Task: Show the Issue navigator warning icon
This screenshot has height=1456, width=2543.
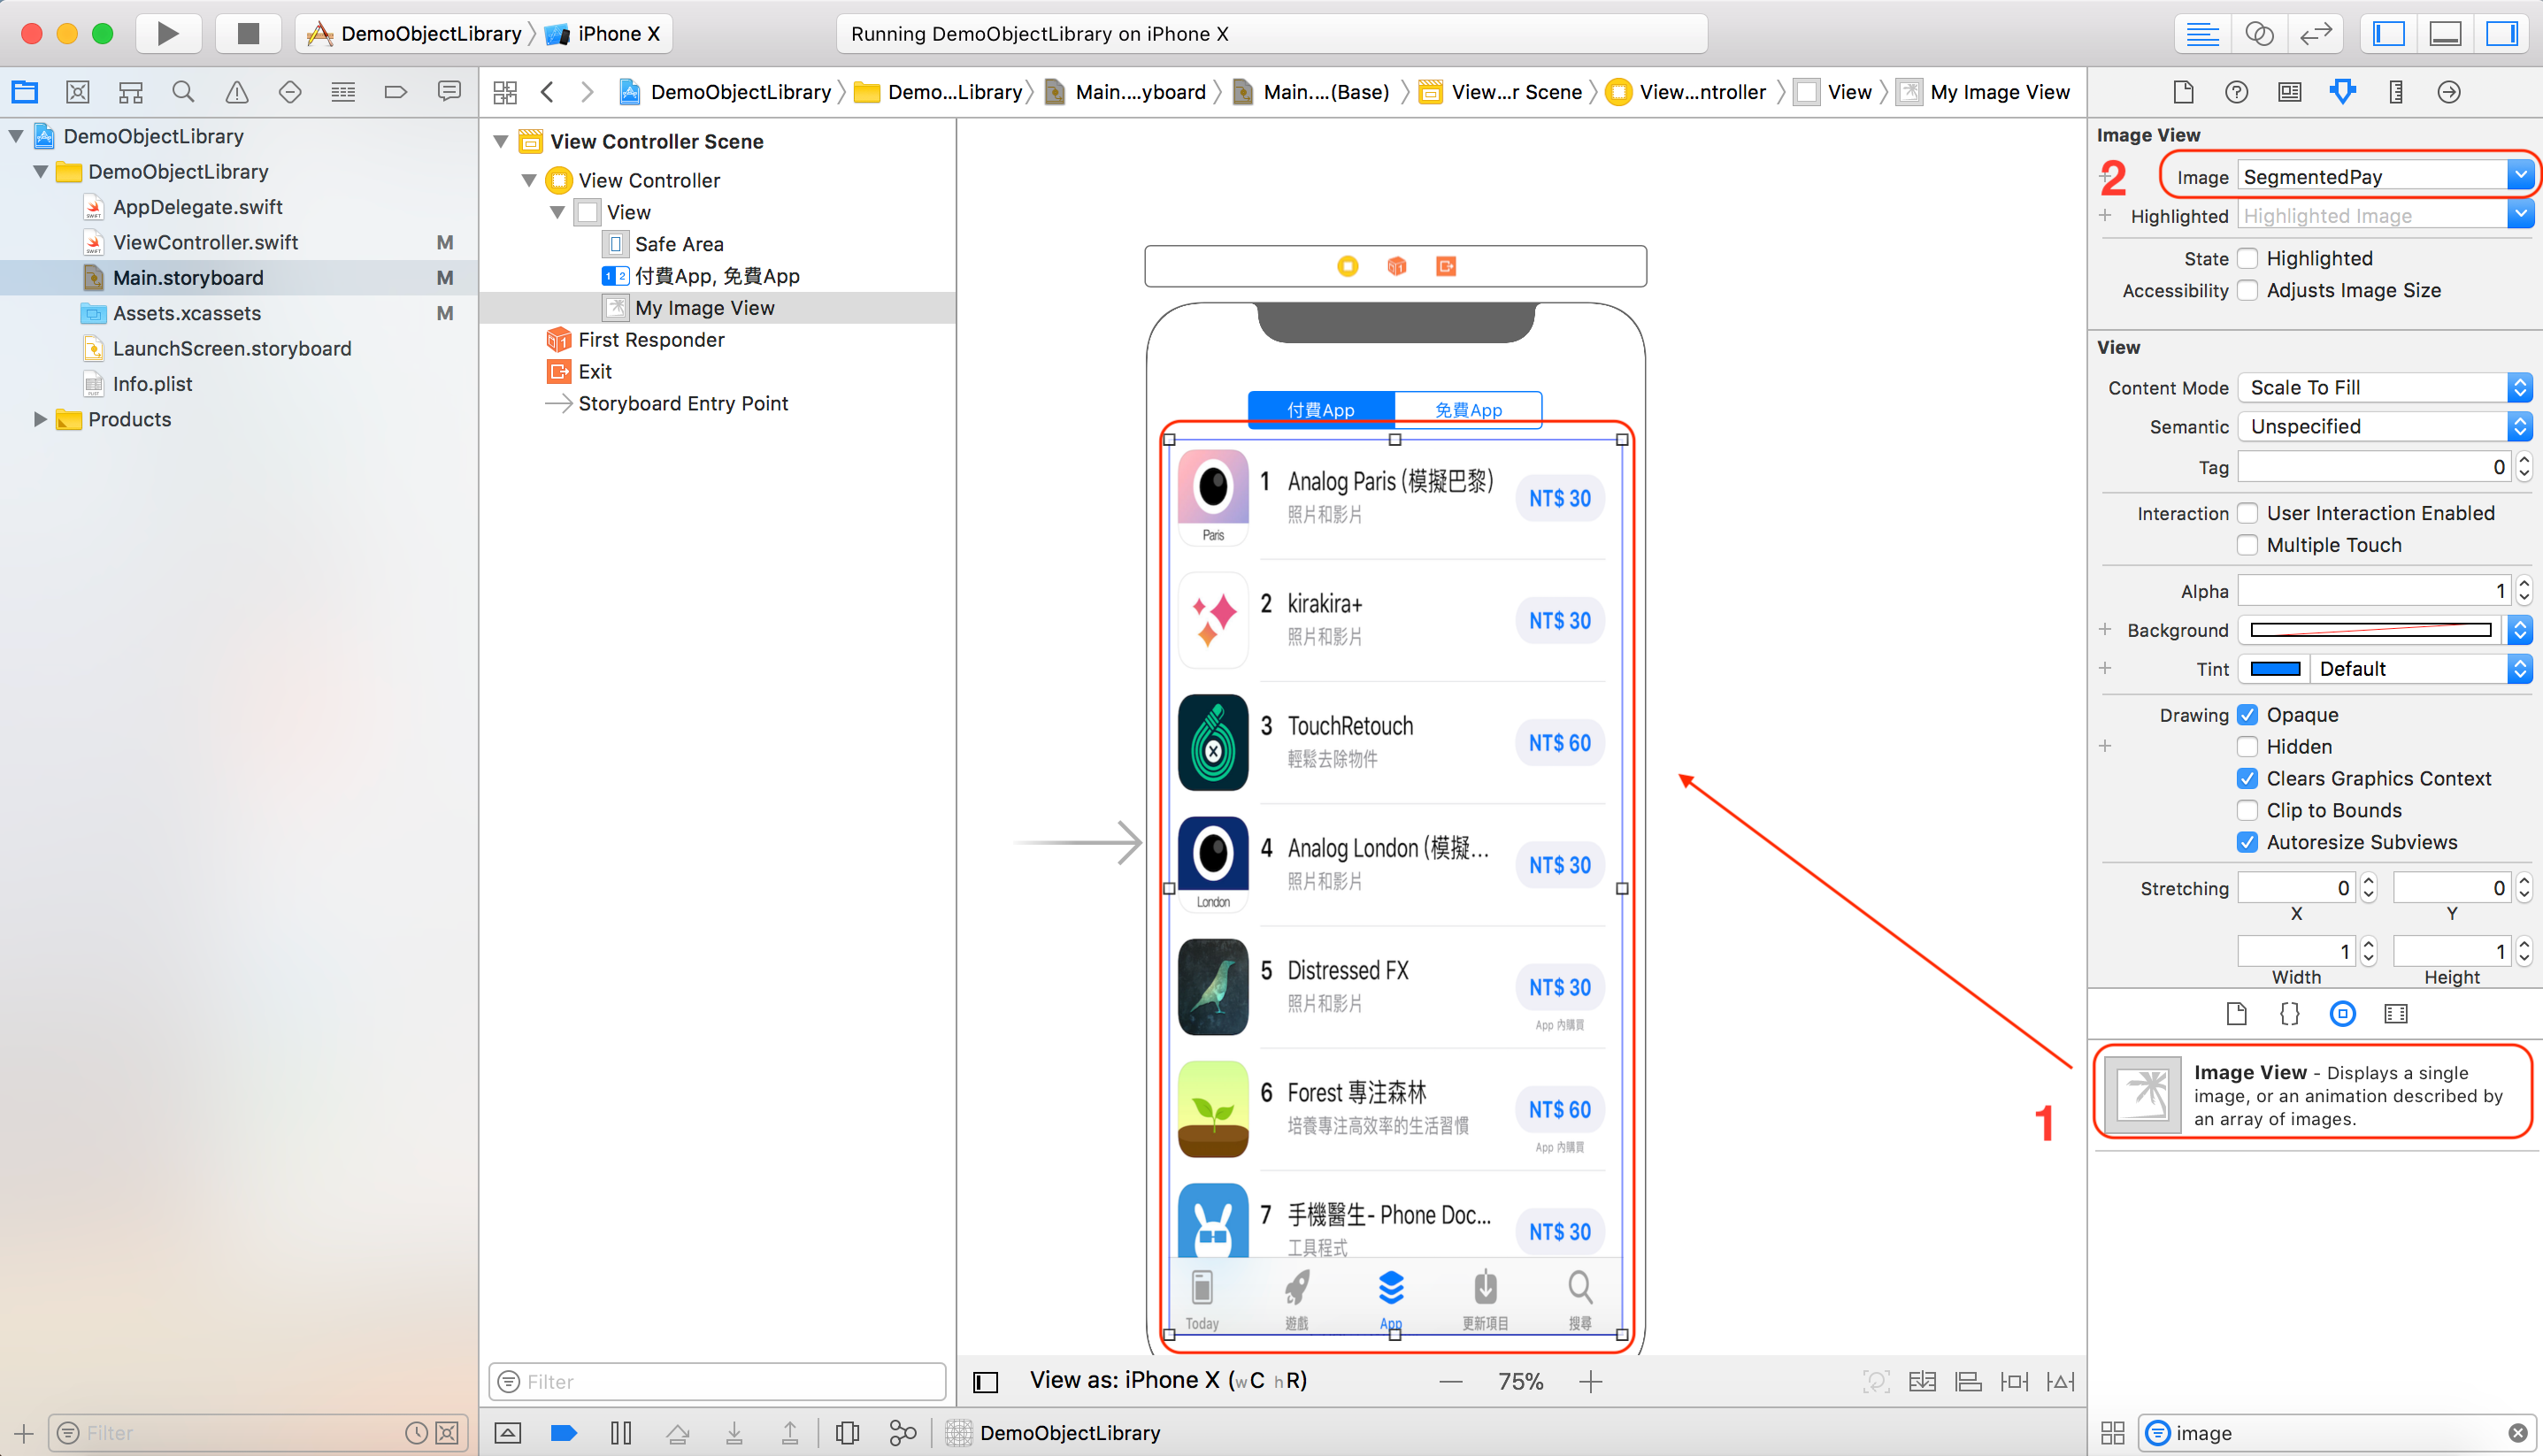Action: tap(236, 91)
